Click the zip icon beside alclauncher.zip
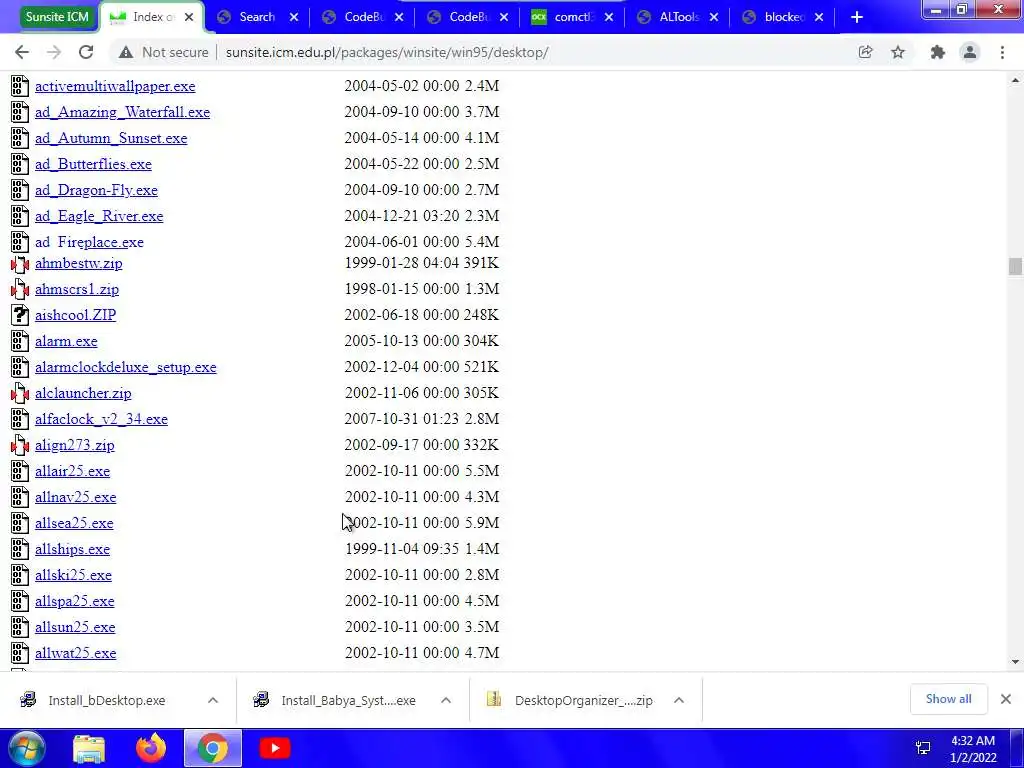Screen dimensions: 1024x768 pos(20,393)
